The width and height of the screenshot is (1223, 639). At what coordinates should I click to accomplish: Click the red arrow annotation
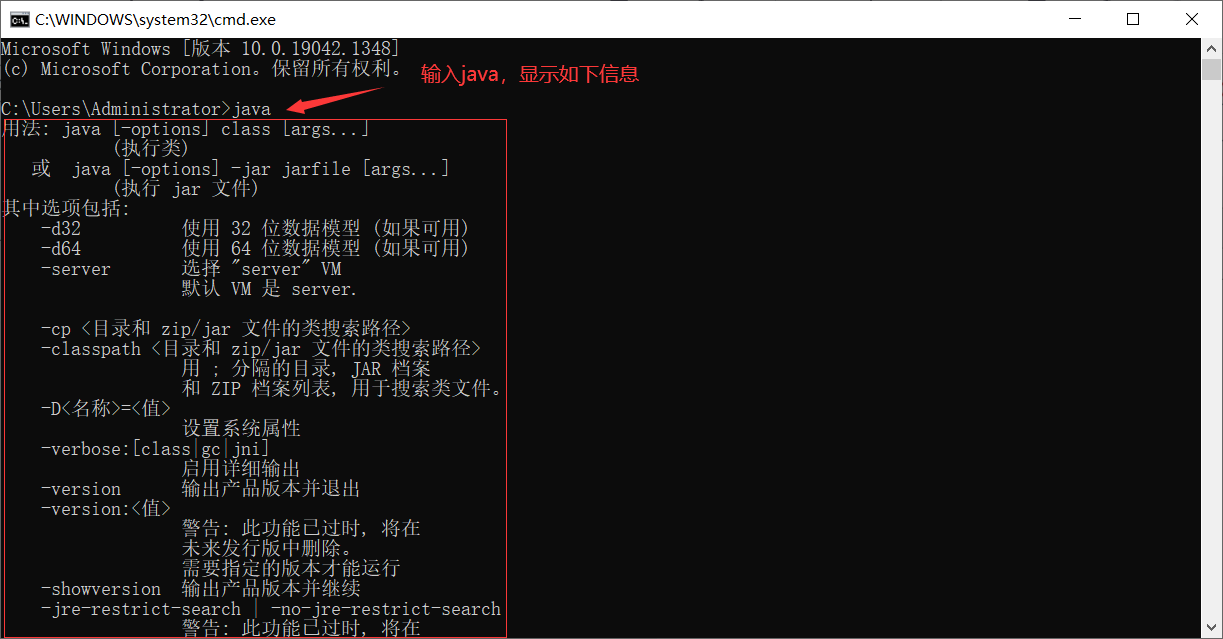335,99
